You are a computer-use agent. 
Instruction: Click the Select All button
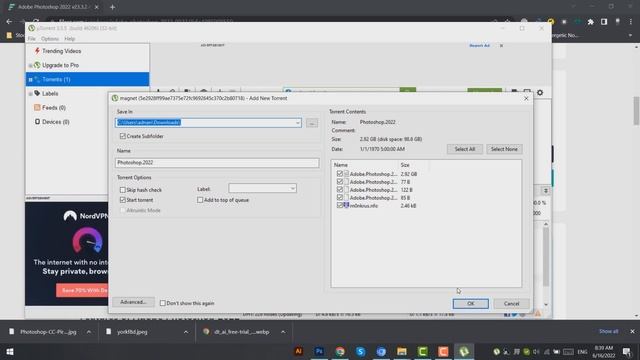click(x=464, y=149)
